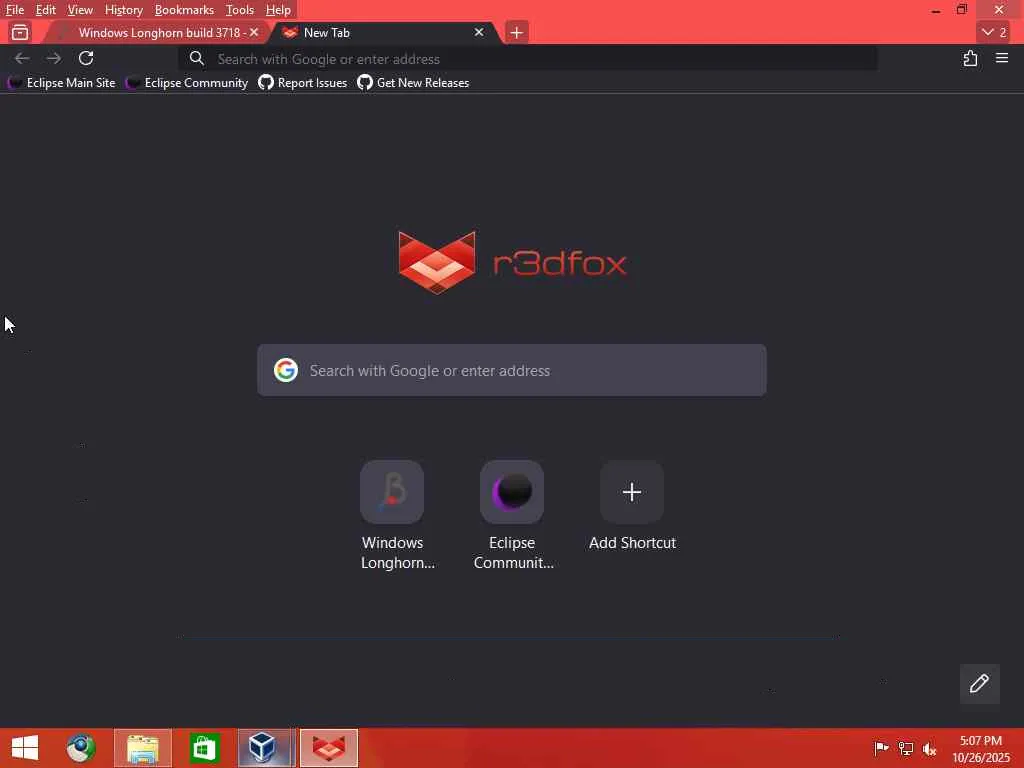Image resolution: width=1024 pixels, height=768 pixels.
Task: Open the File menu
Action: pyautogui.click(x=14, y=10)
